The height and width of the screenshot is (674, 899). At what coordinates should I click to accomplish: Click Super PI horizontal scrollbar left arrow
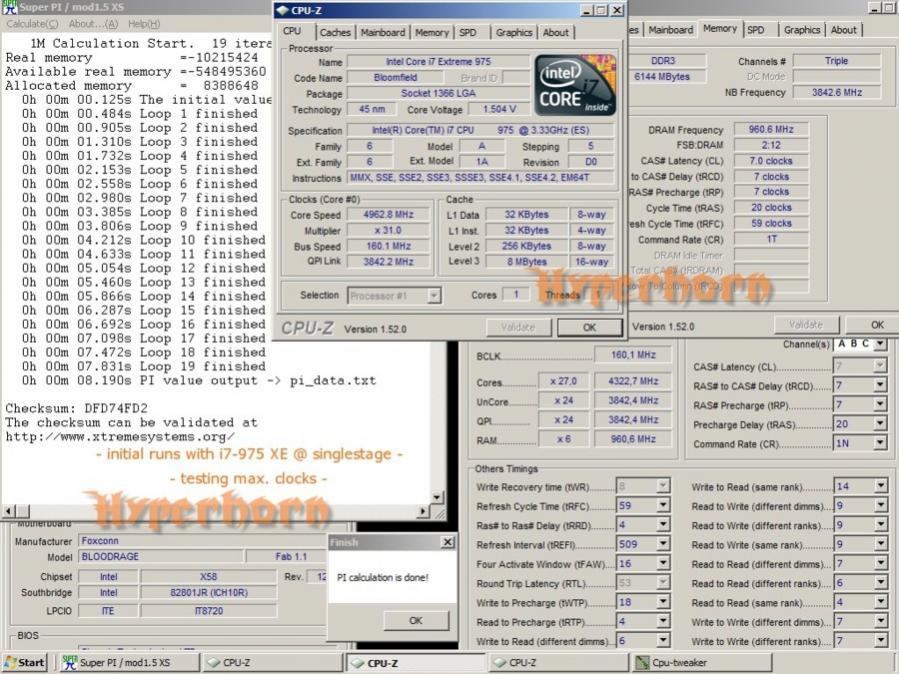9,511
